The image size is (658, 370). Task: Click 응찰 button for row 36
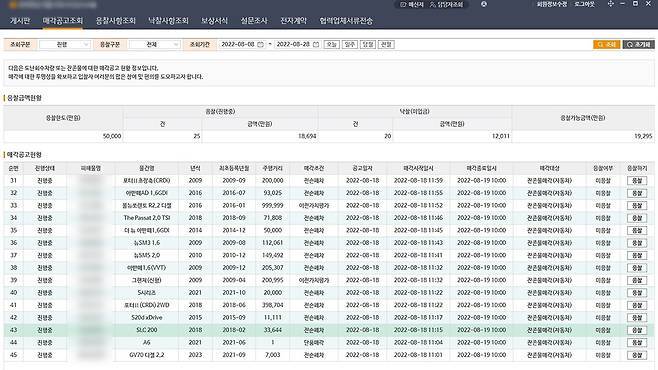(x=637, y=243)
